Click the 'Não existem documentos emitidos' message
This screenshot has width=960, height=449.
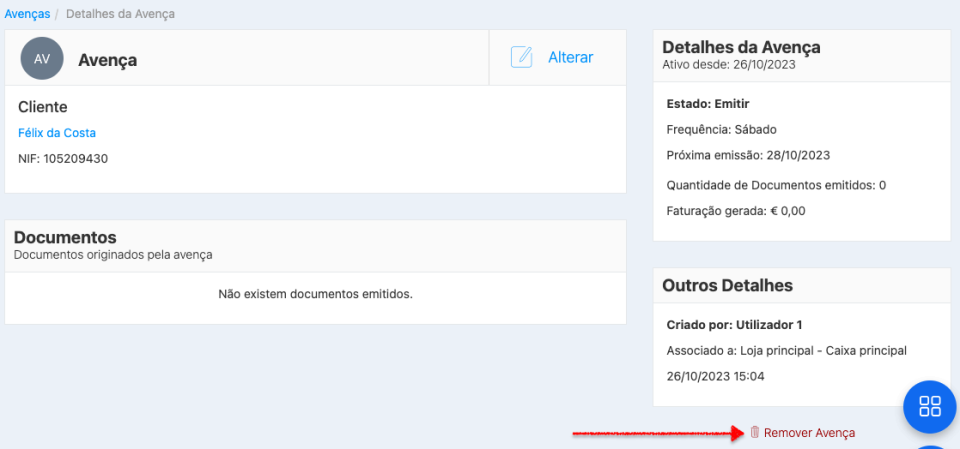[315, 294]
